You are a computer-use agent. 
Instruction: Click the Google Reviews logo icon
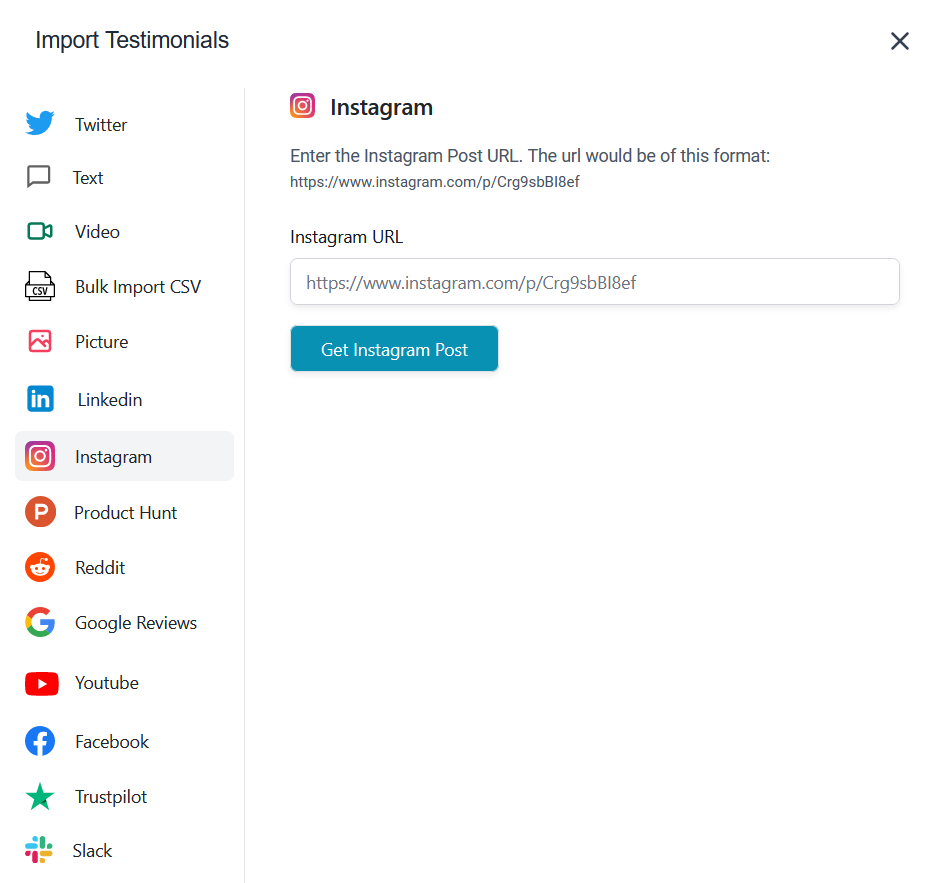coord(40,622)
